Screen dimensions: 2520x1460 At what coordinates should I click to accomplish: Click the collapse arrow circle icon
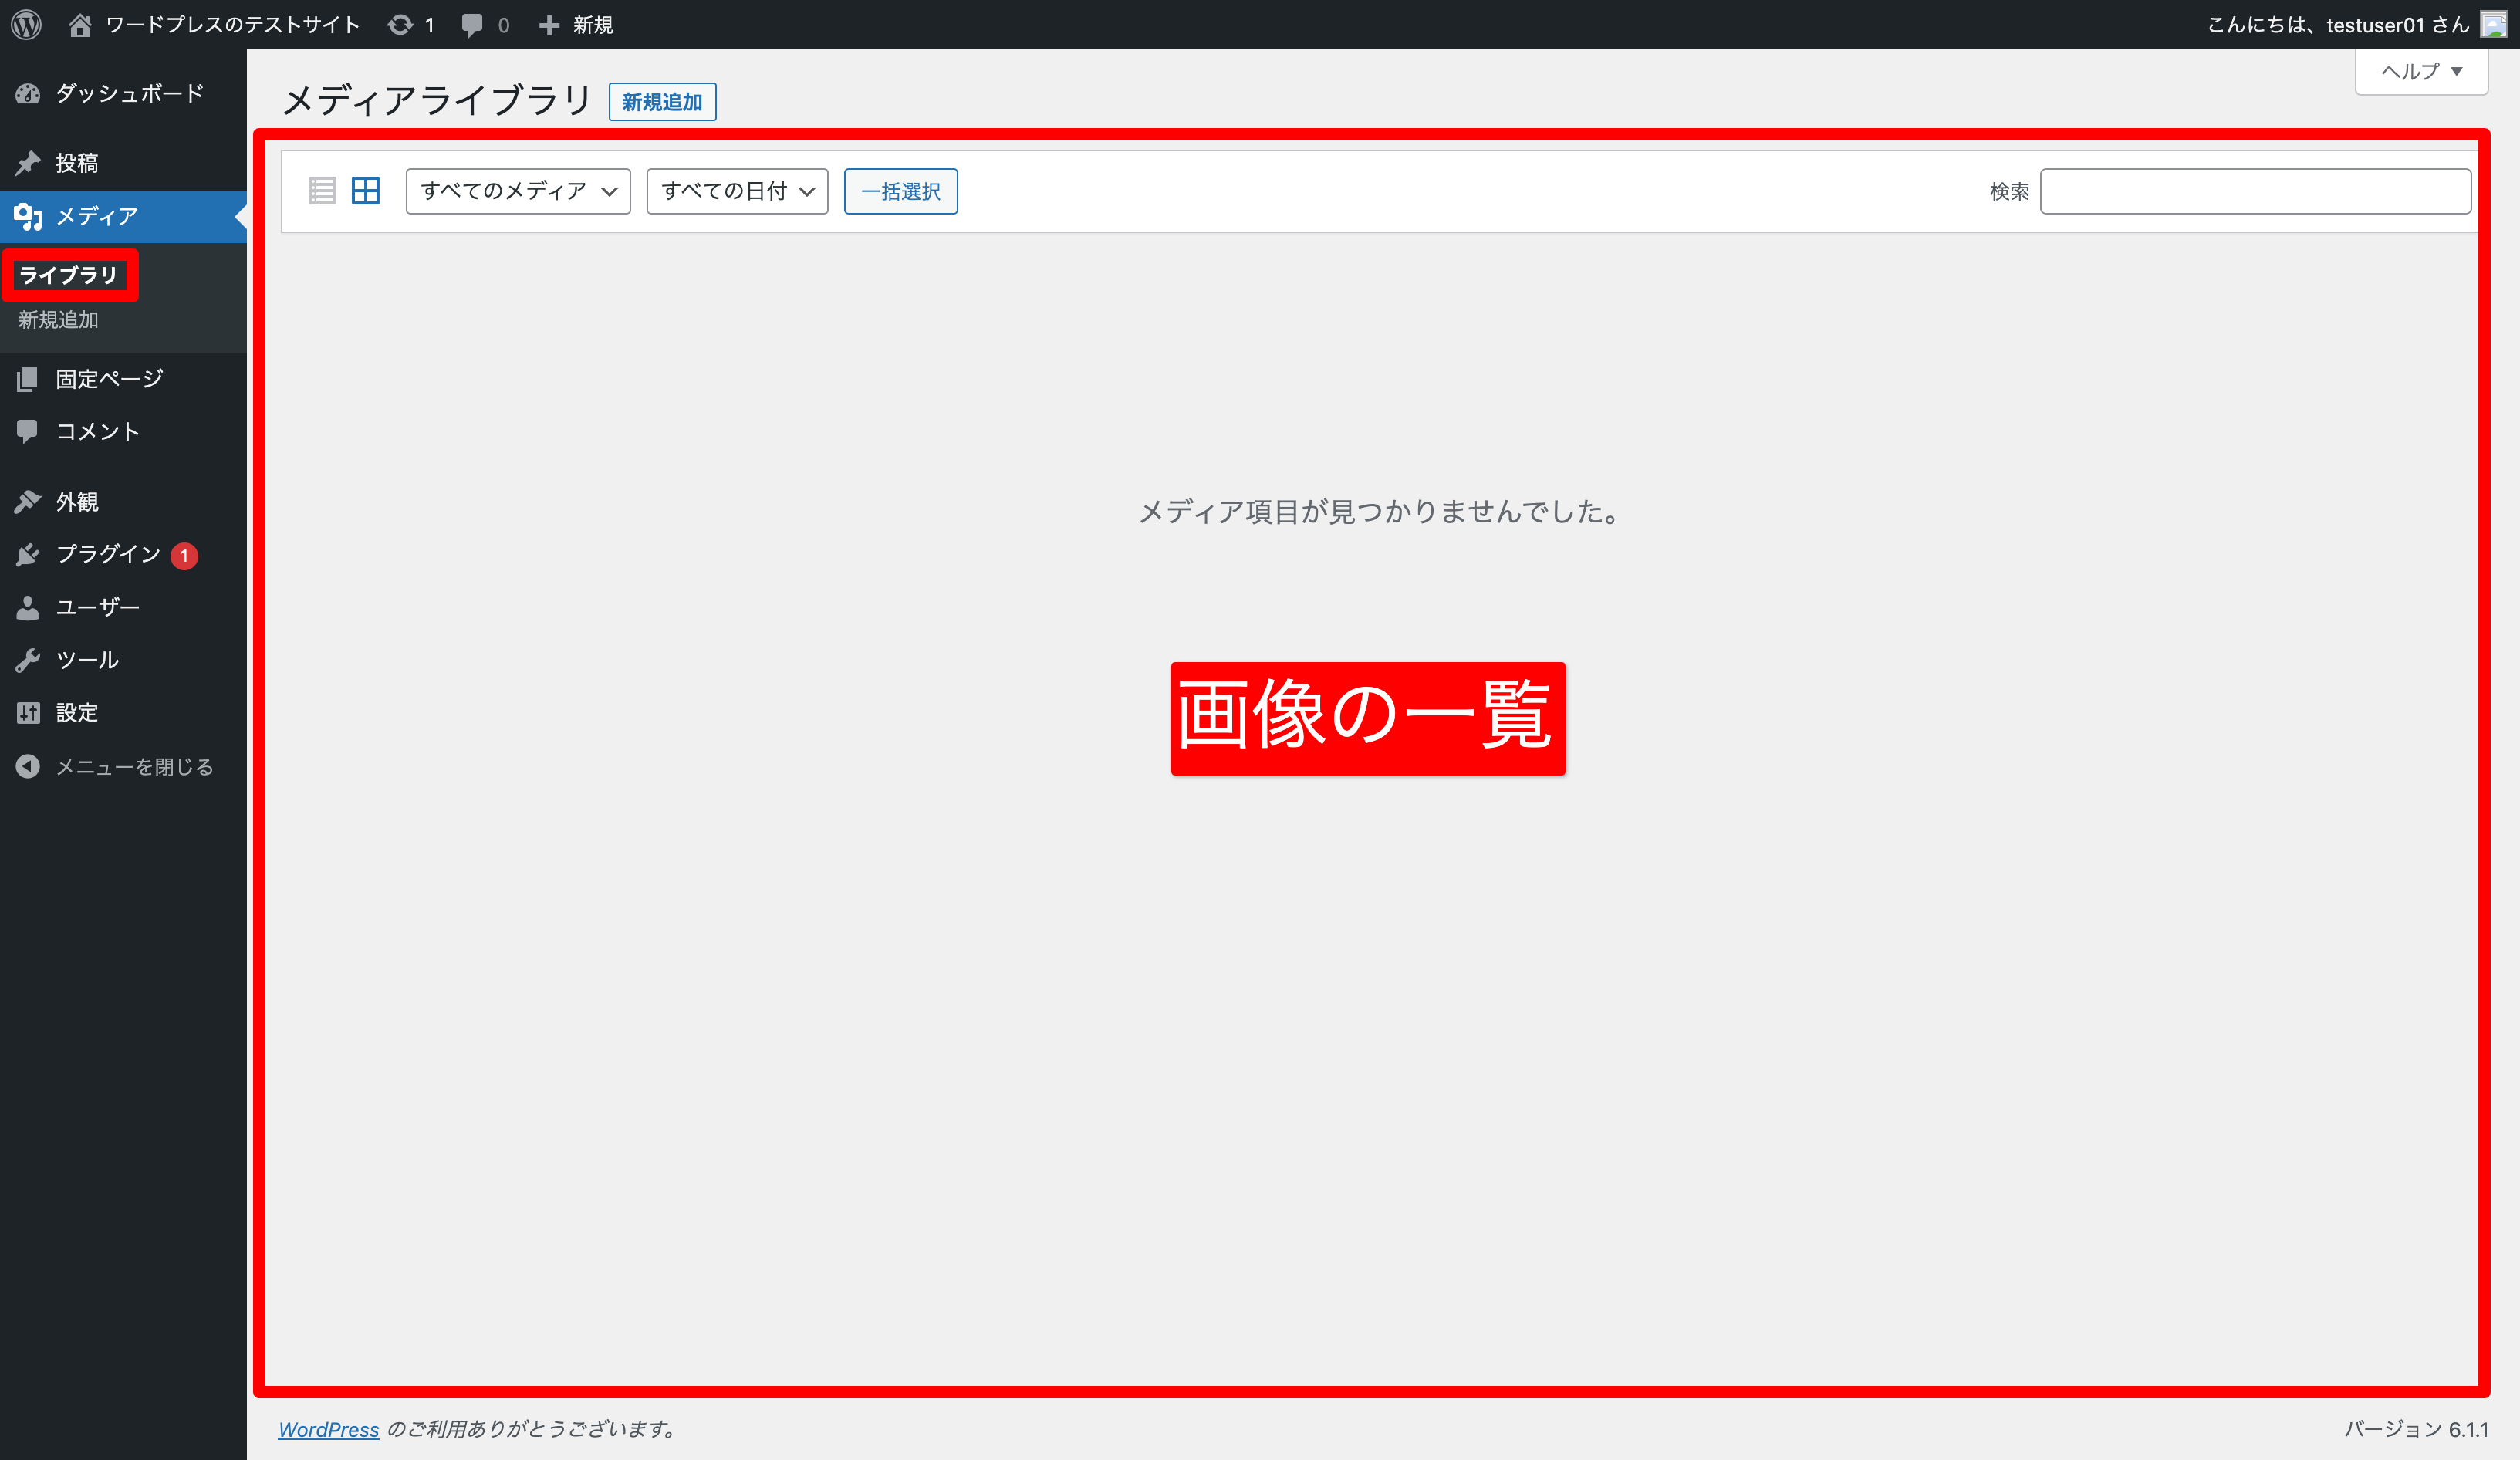click(x=28, y=767)
